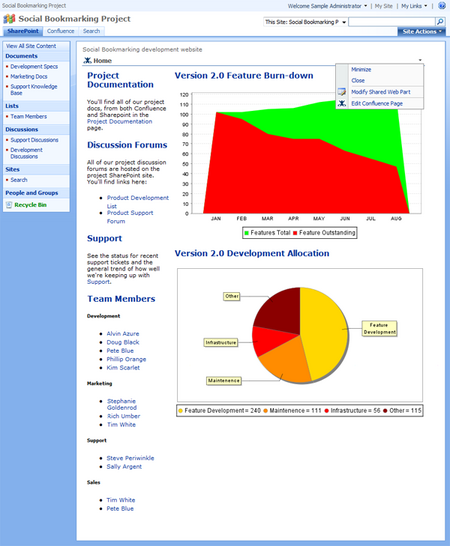450x546 pixels.
Task: Expand the My Links dropdown
Action: [x=414, y=6]
